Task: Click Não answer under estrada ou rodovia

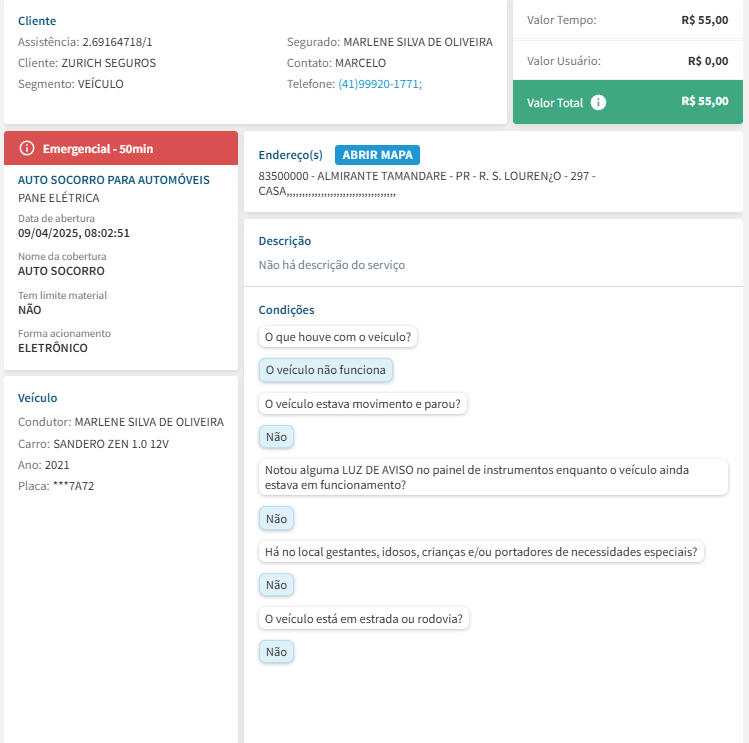Action: [276, 652]
